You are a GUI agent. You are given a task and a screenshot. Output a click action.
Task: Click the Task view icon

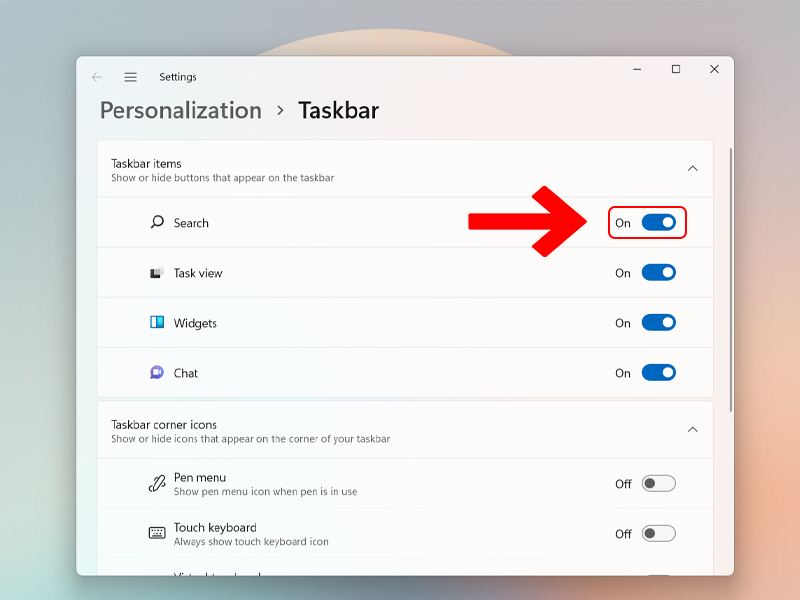pyautogui.click(x=157, y=273)
